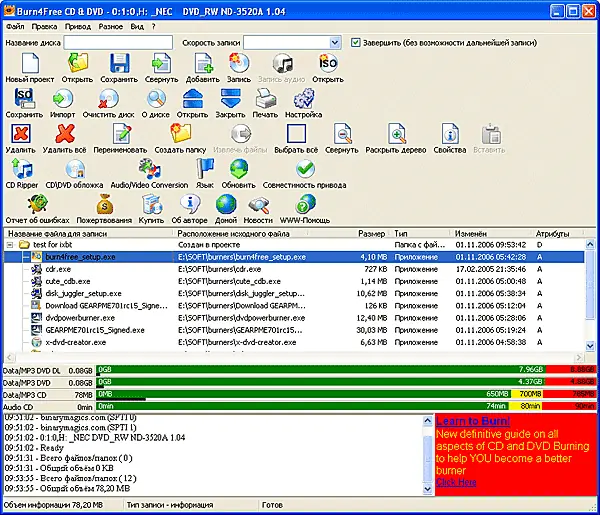Viewport: 600px width, 515px height.
Task: Click the Пожертвования money bag icon
Action: 104,204
